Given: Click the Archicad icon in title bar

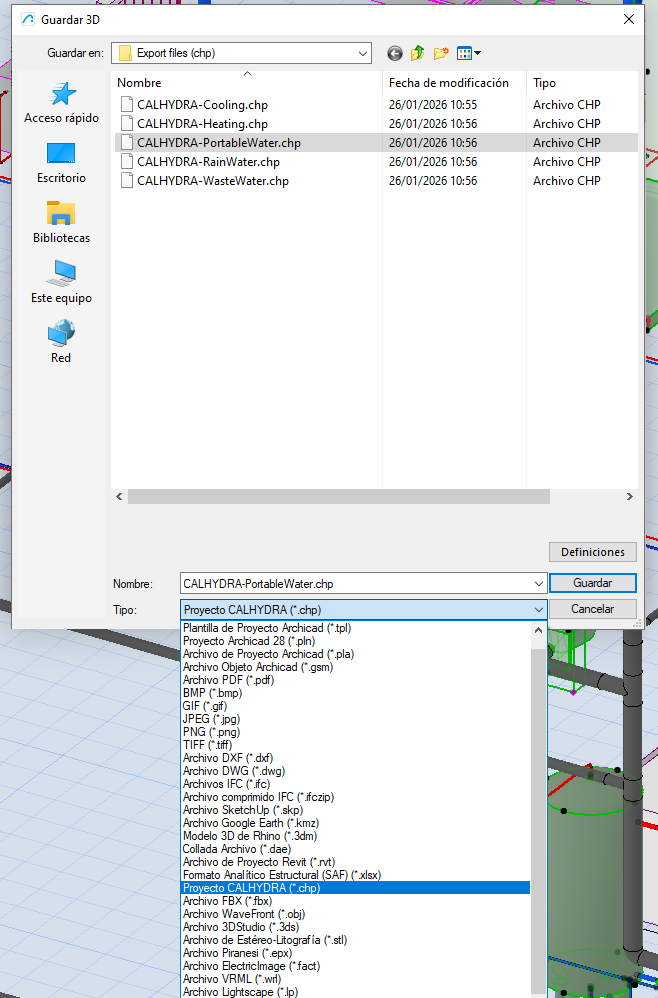Looking at the screenshot, I should click(x=27, y=20).
